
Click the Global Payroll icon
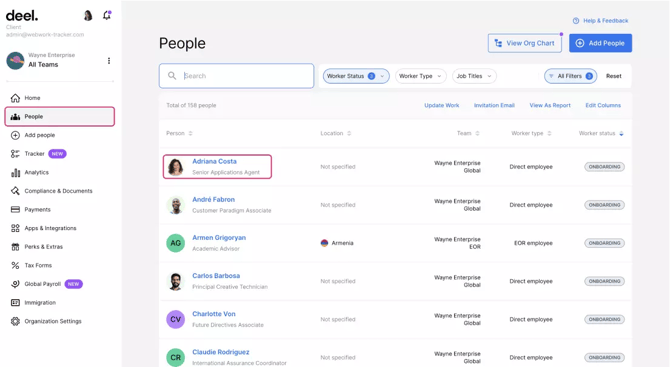tap(15, 284)
